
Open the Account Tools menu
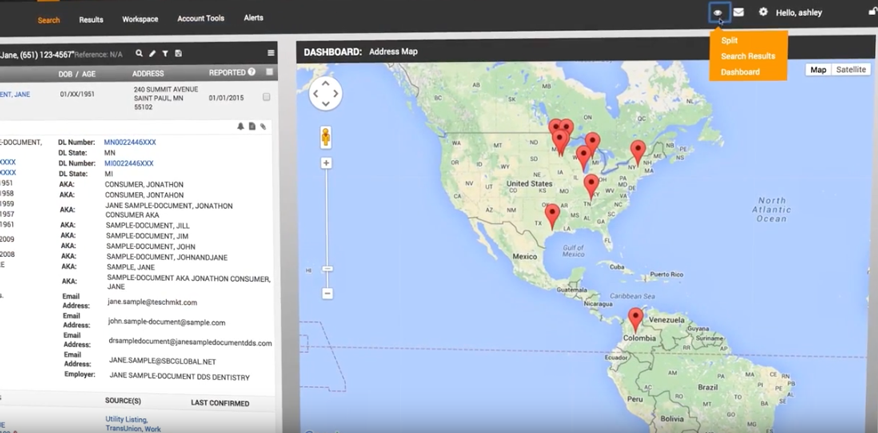(200, 19)
